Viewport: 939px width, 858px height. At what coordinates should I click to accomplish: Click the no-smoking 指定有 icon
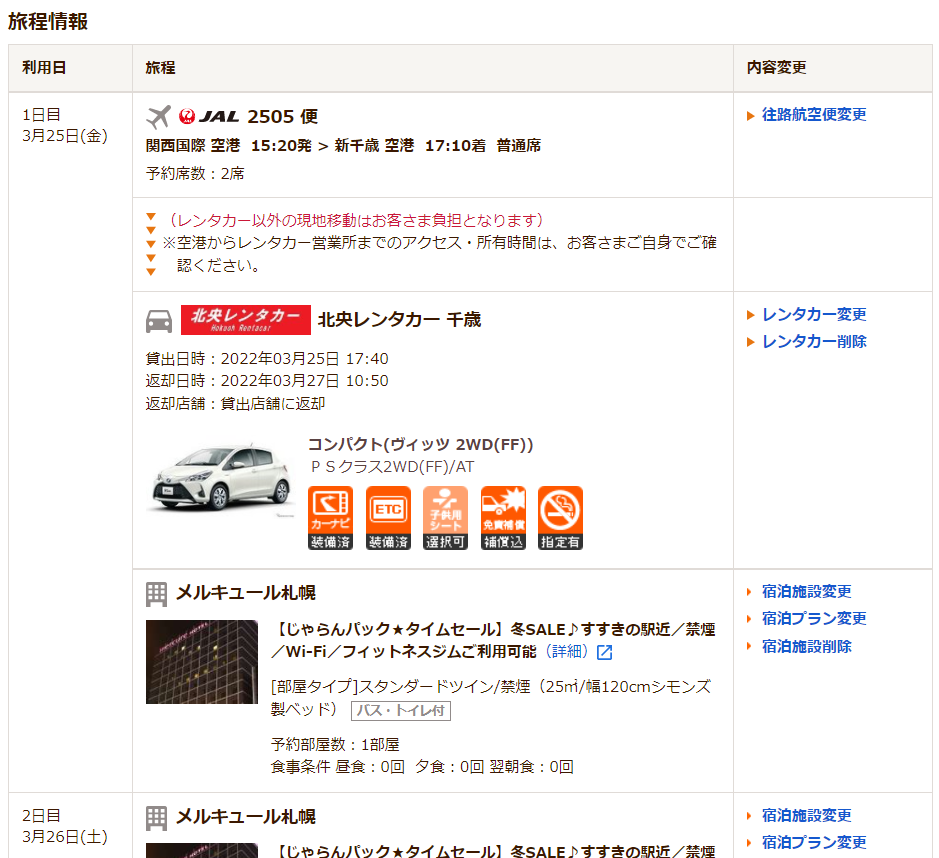pos(560,518)
